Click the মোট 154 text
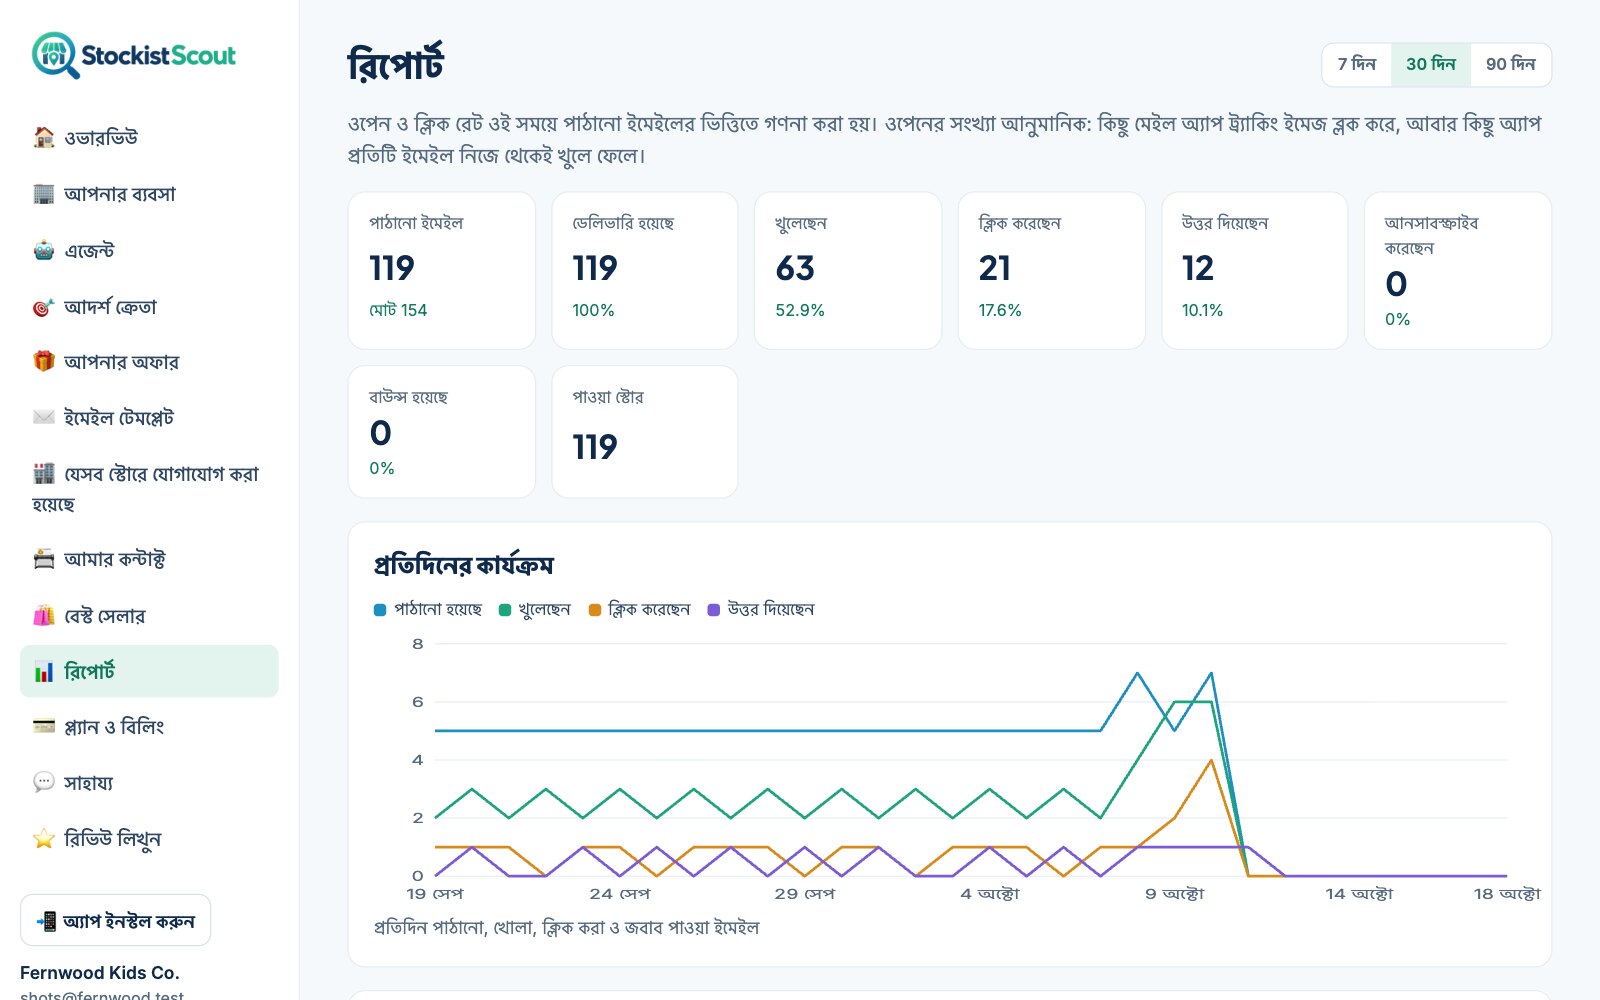This screenshot has width=1600, height=1000. (x=398, y=310)
